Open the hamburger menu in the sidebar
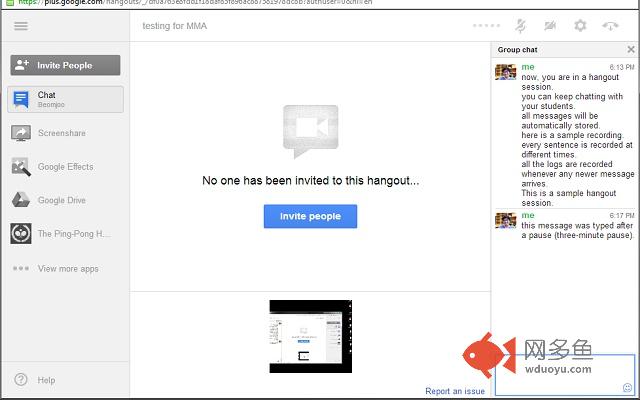Viewport: 640px width, 400px height. pyautogui.click(x=21, y=26)
